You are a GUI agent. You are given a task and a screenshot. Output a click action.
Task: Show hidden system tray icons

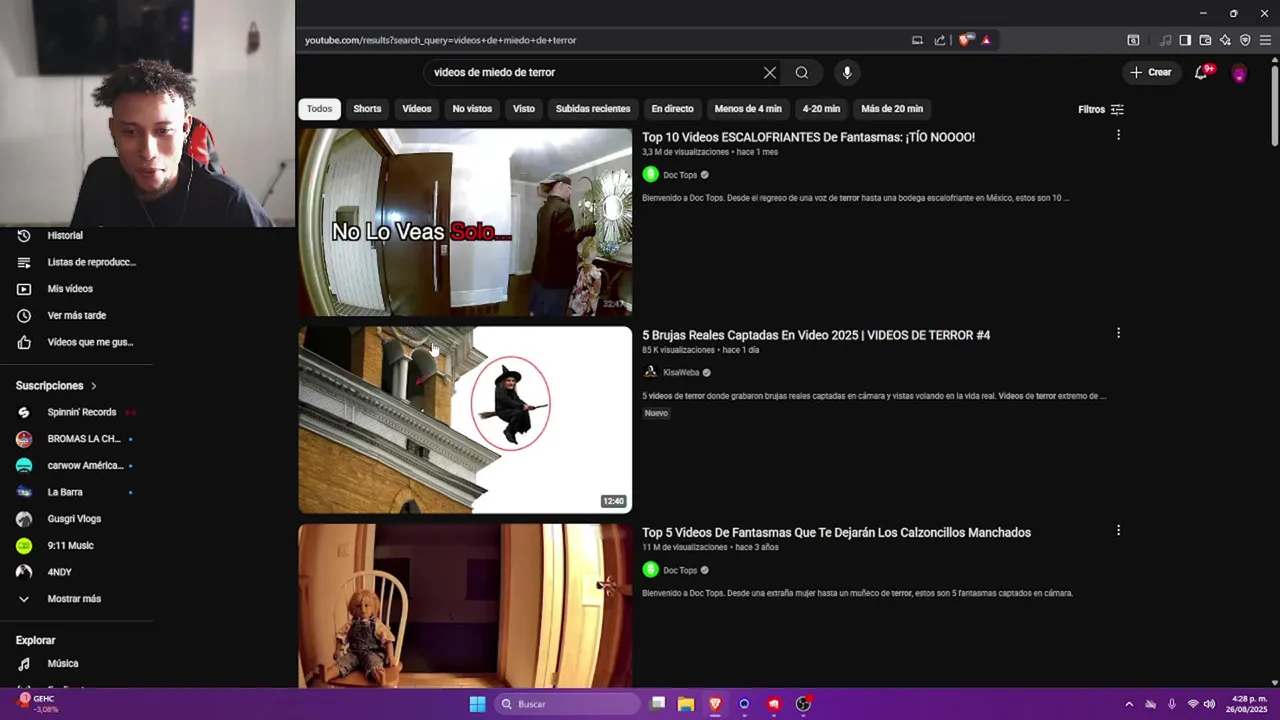pos(1129,704)
